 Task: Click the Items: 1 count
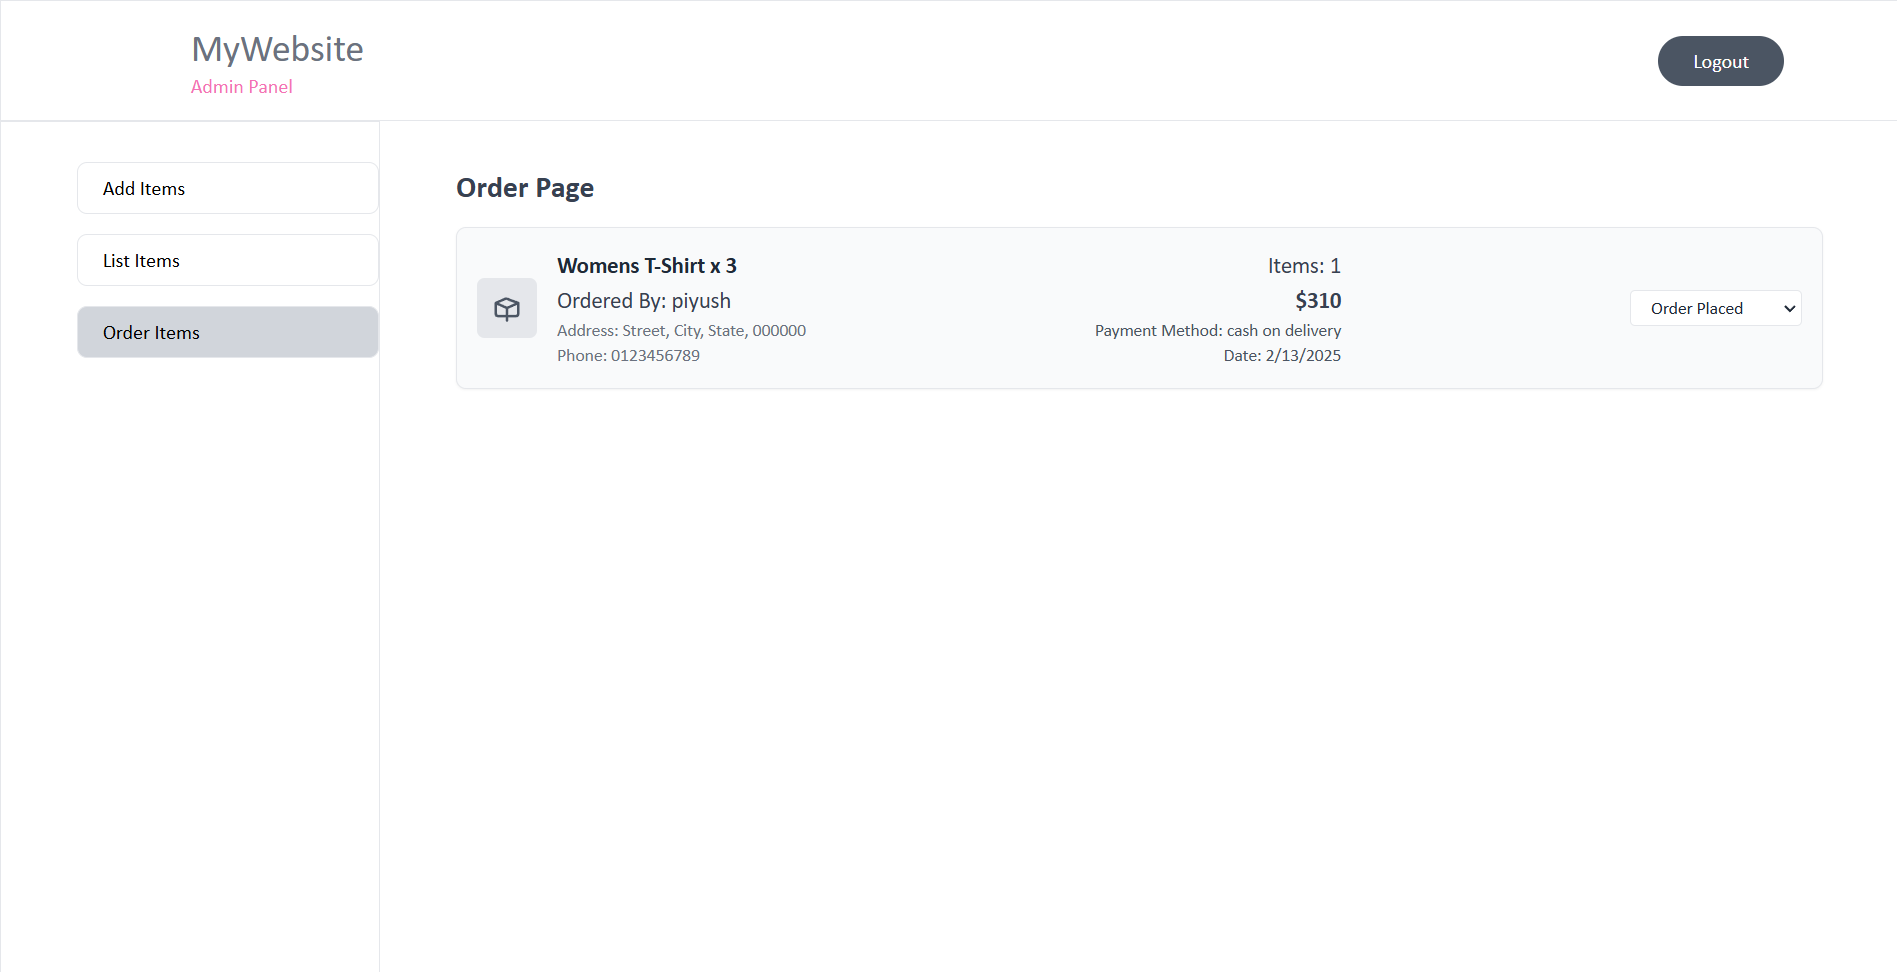coord(1304,266)
